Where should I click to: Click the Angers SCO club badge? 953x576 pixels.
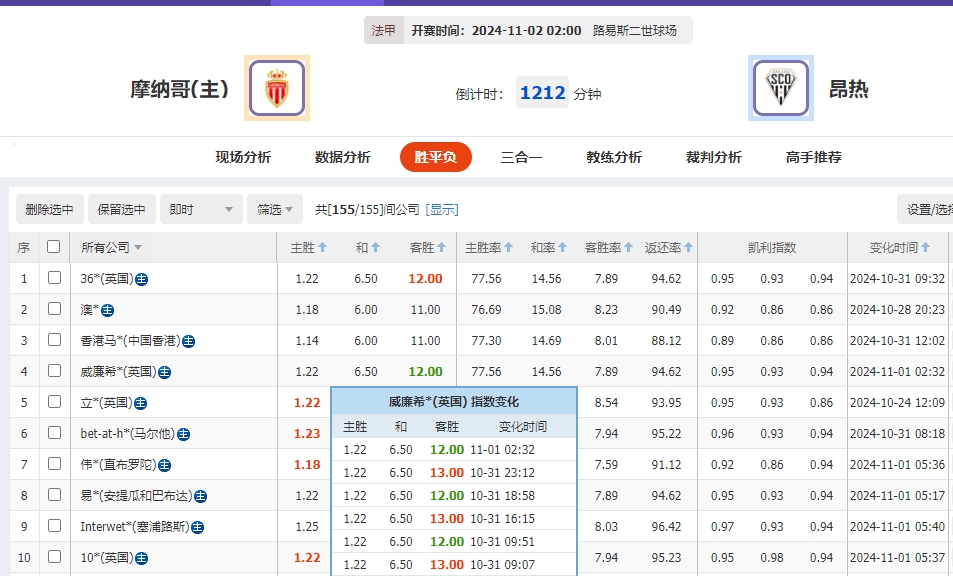click(x=781, y=88)
